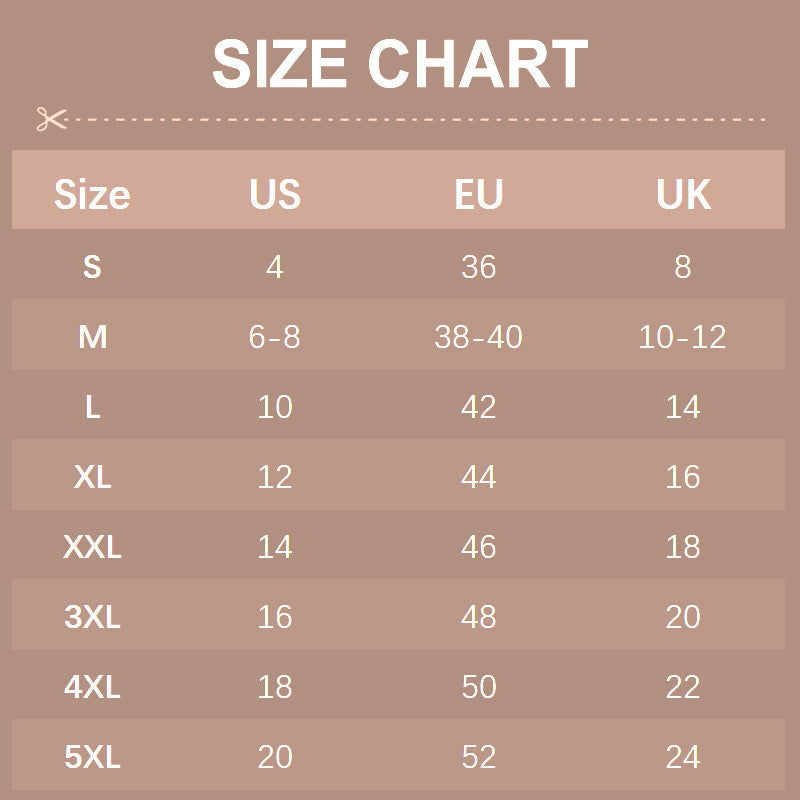Click UK value 24 for 5XL
Image resolution: width=800 pixels, height=800 pixels.
point(683,757)
